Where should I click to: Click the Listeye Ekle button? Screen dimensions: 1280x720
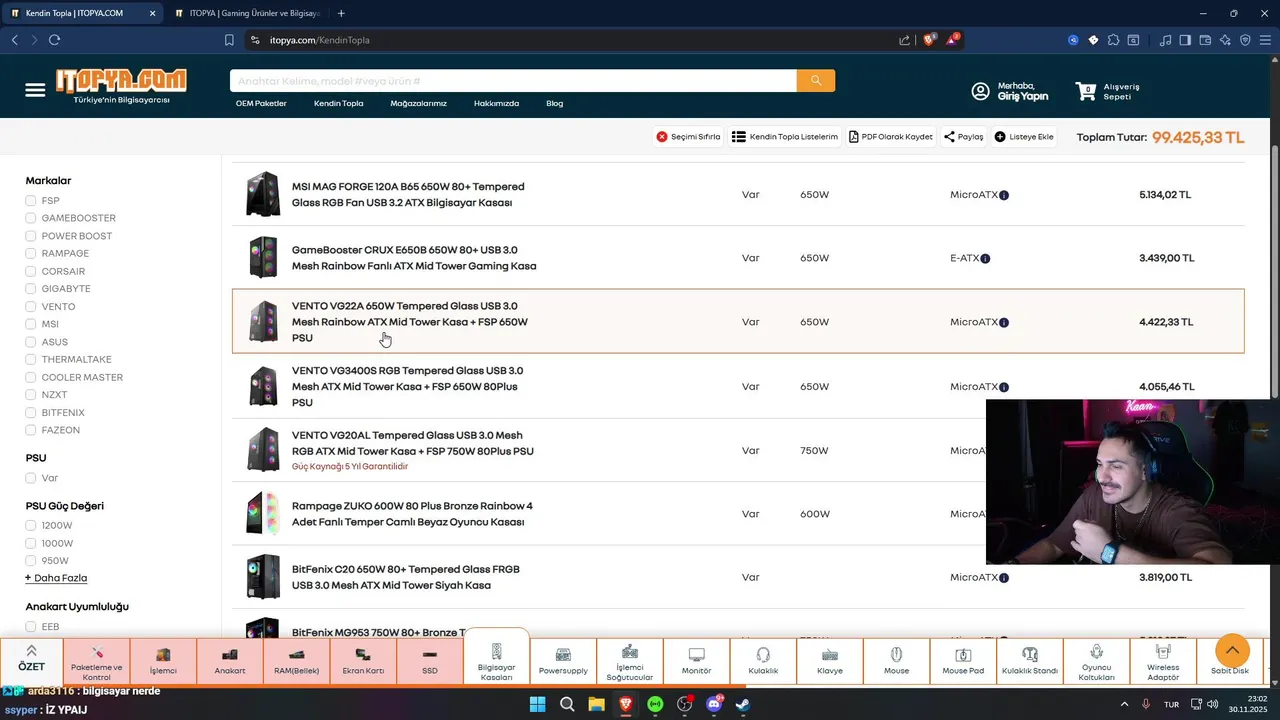coord(1024,137)
